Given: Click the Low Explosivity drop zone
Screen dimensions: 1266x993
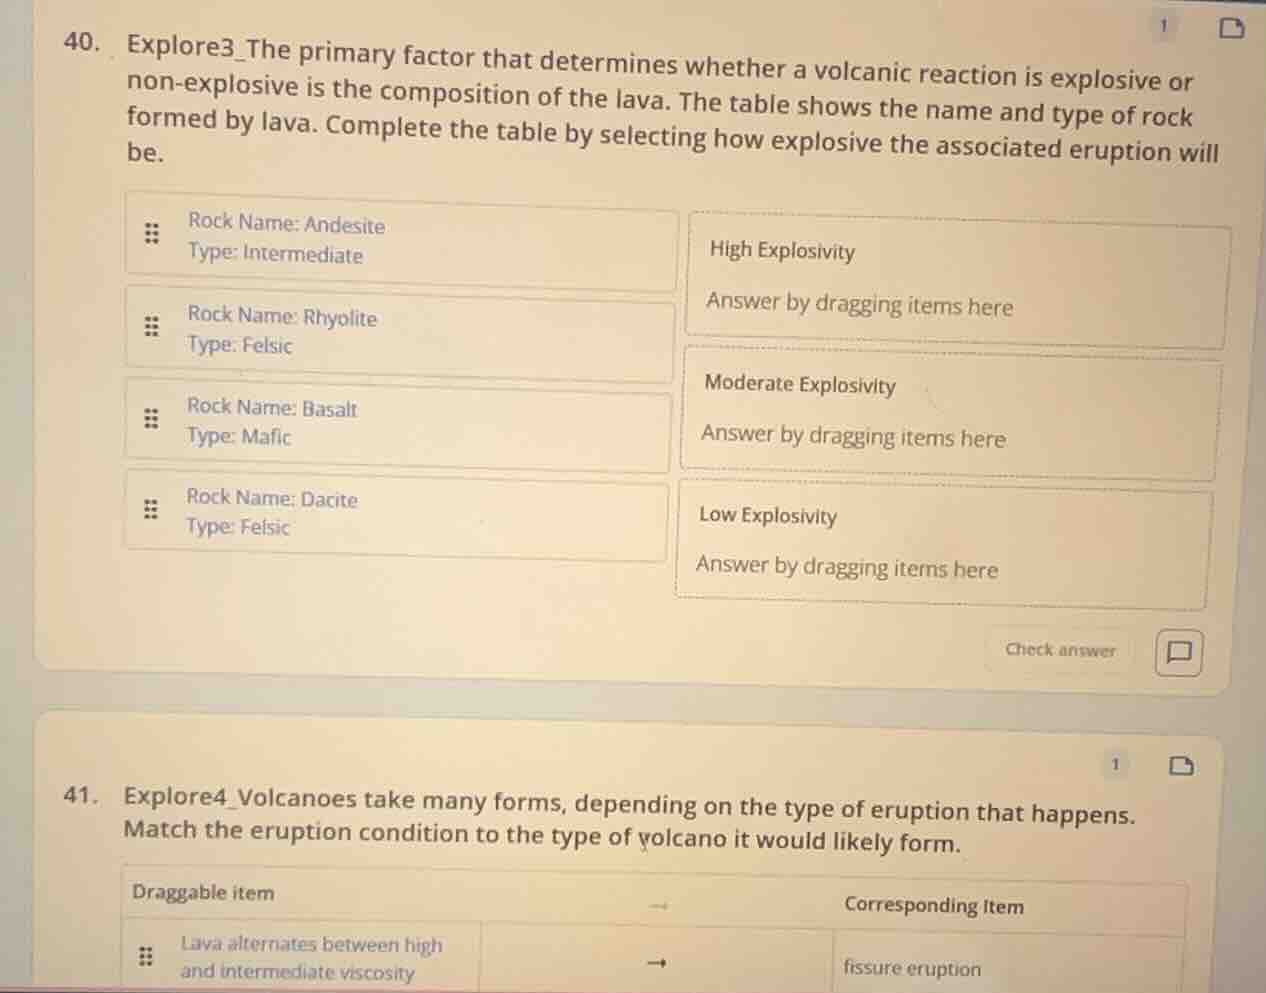Looking at the screenshot, I should coord(943,547).
